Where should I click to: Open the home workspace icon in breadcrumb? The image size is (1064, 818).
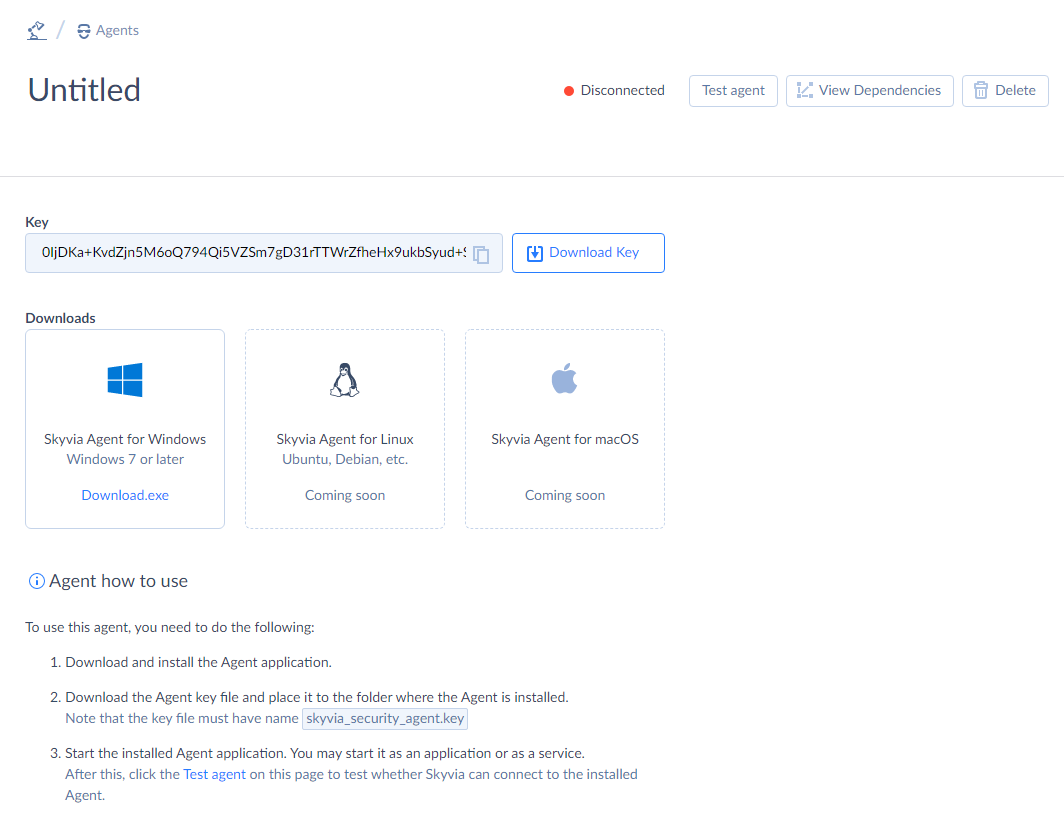pyautogui.click(x=37, y=31)
